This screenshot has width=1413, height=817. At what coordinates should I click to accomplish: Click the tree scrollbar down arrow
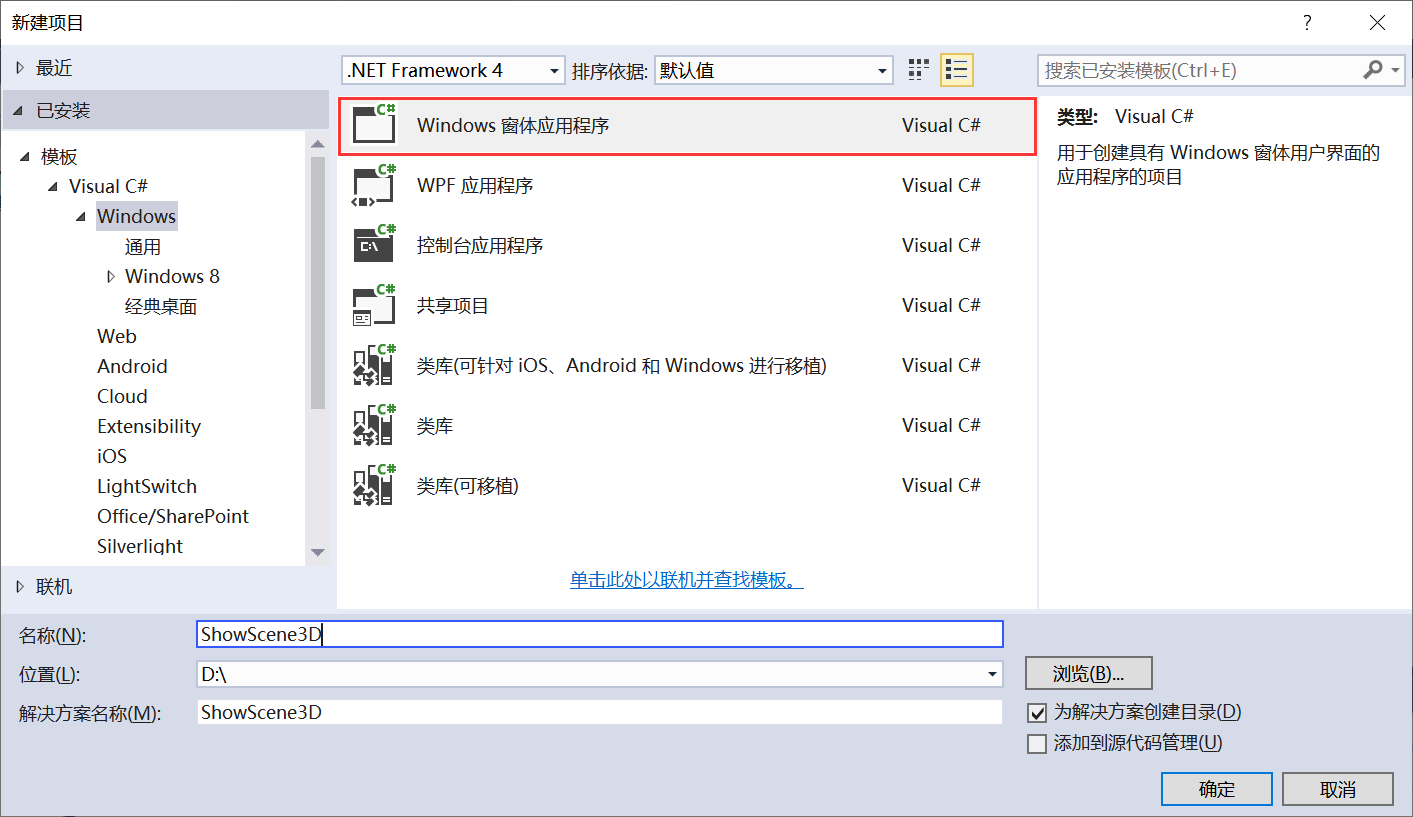(x=318, y=552)
